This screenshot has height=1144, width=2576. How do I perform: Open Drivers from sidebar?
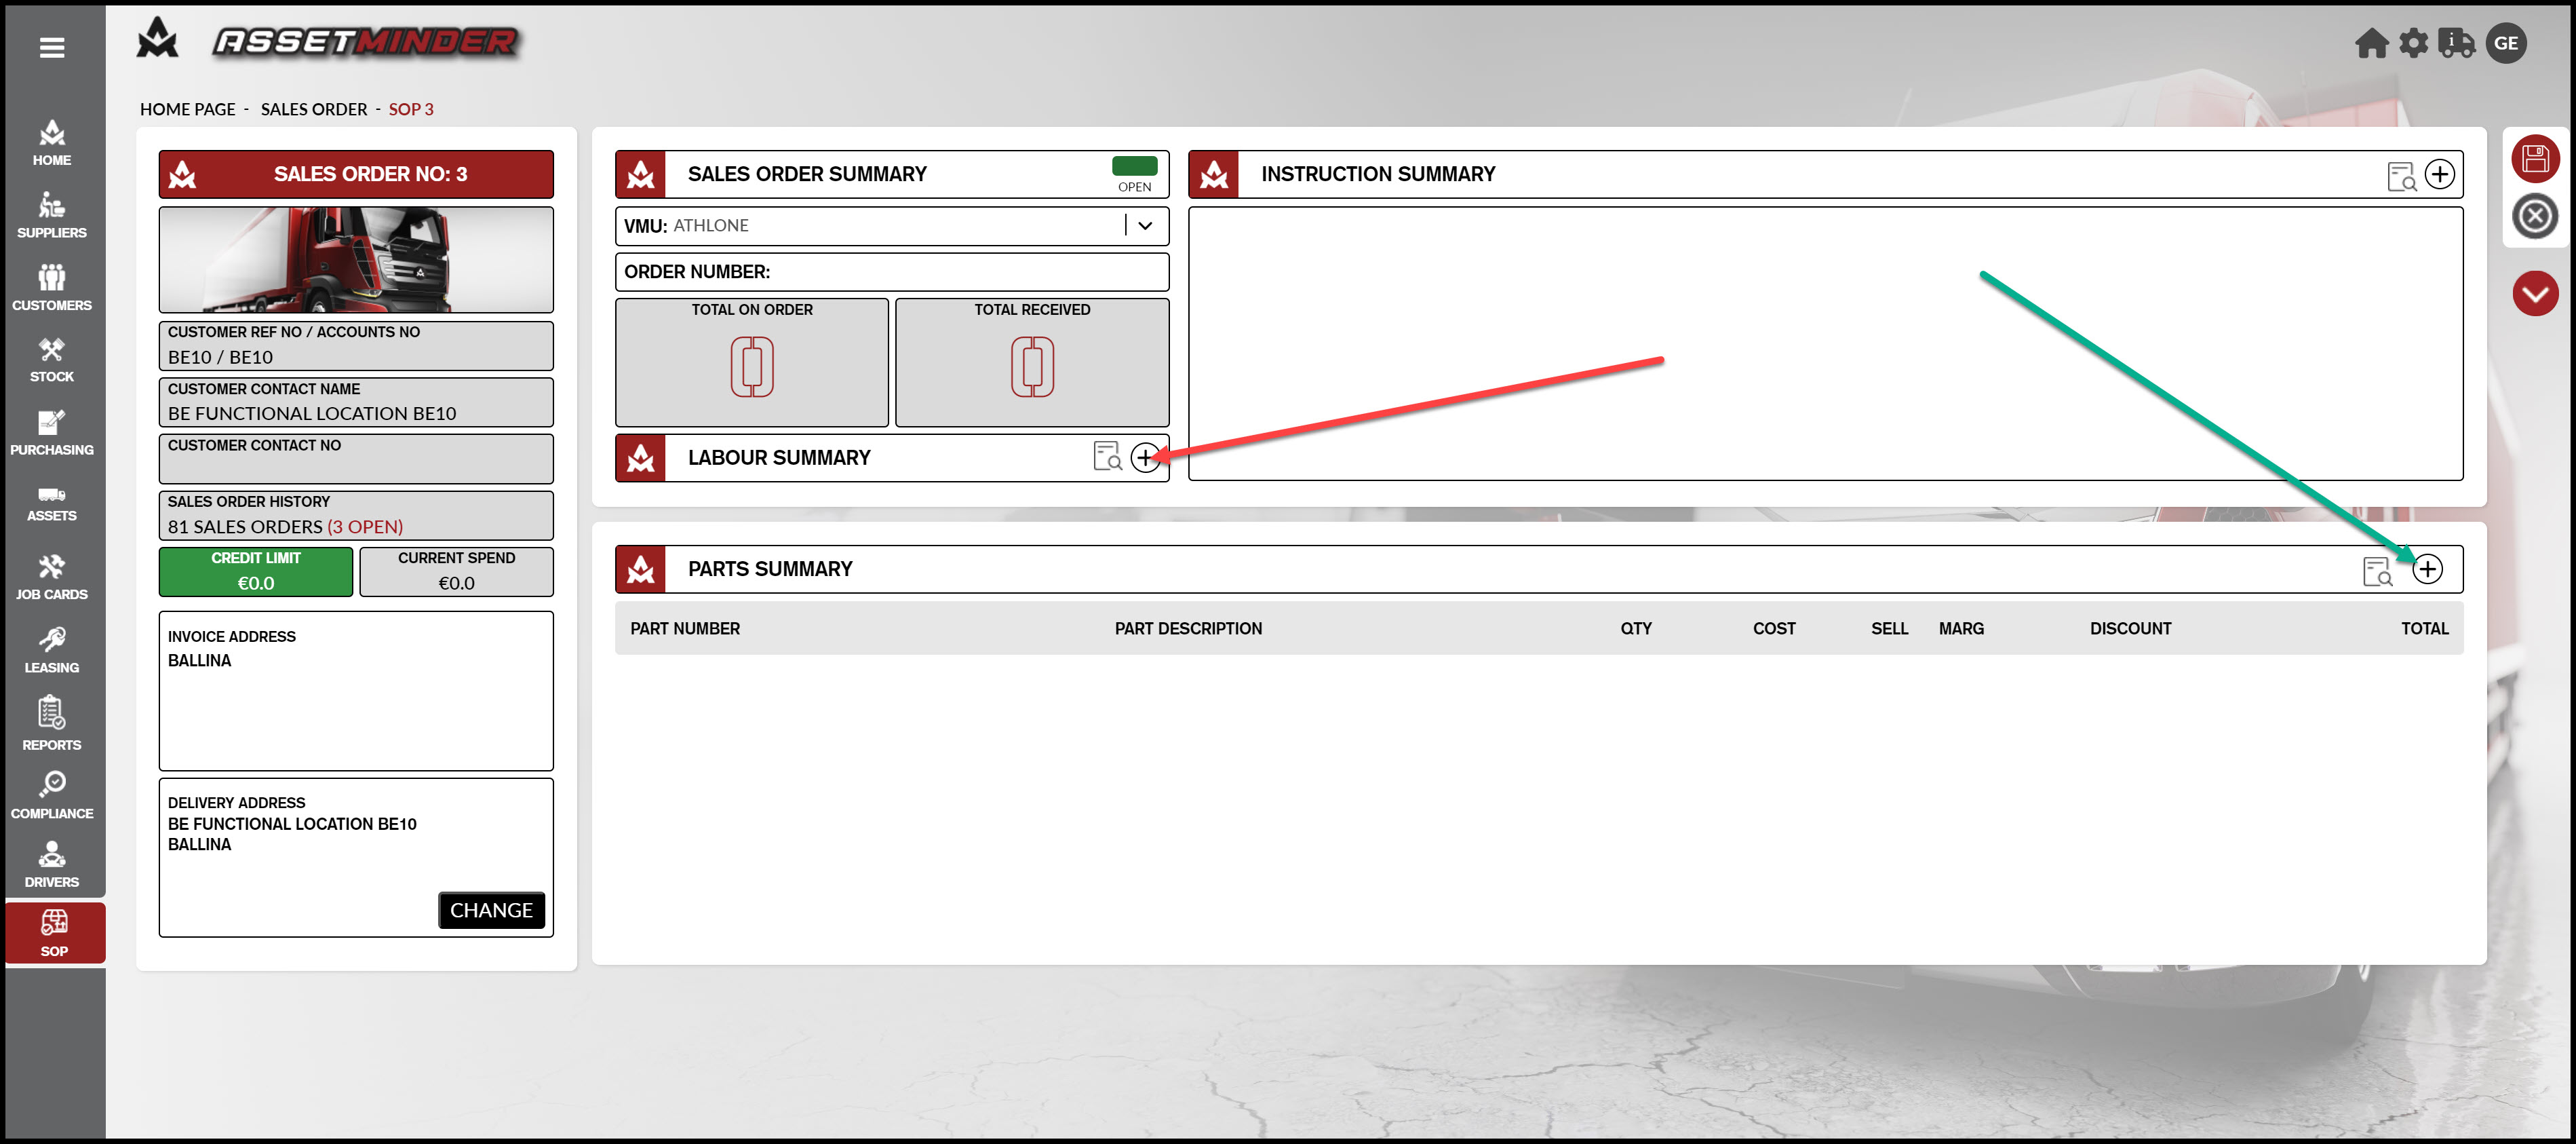52,864
